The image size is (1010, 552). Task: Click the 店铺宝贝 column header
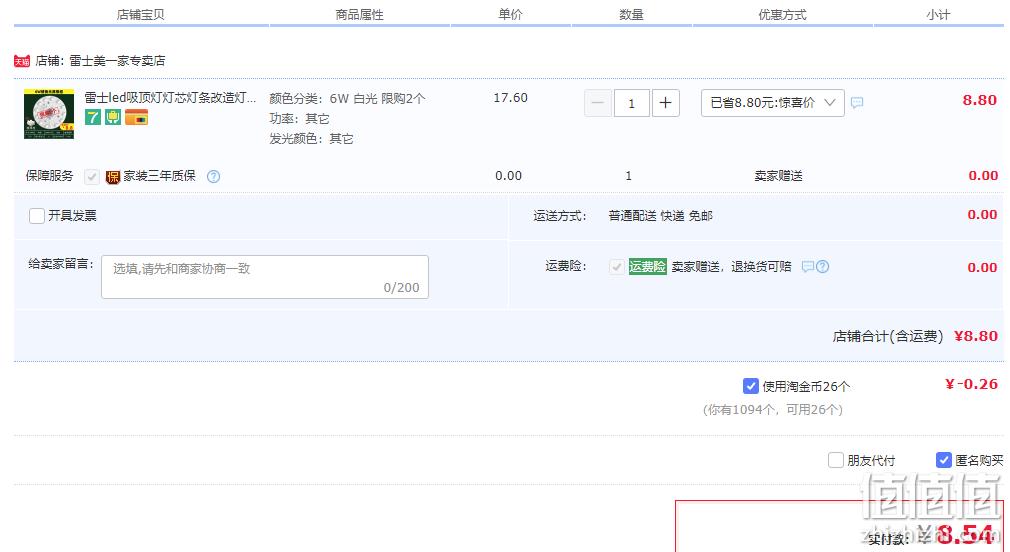[140, 14]
